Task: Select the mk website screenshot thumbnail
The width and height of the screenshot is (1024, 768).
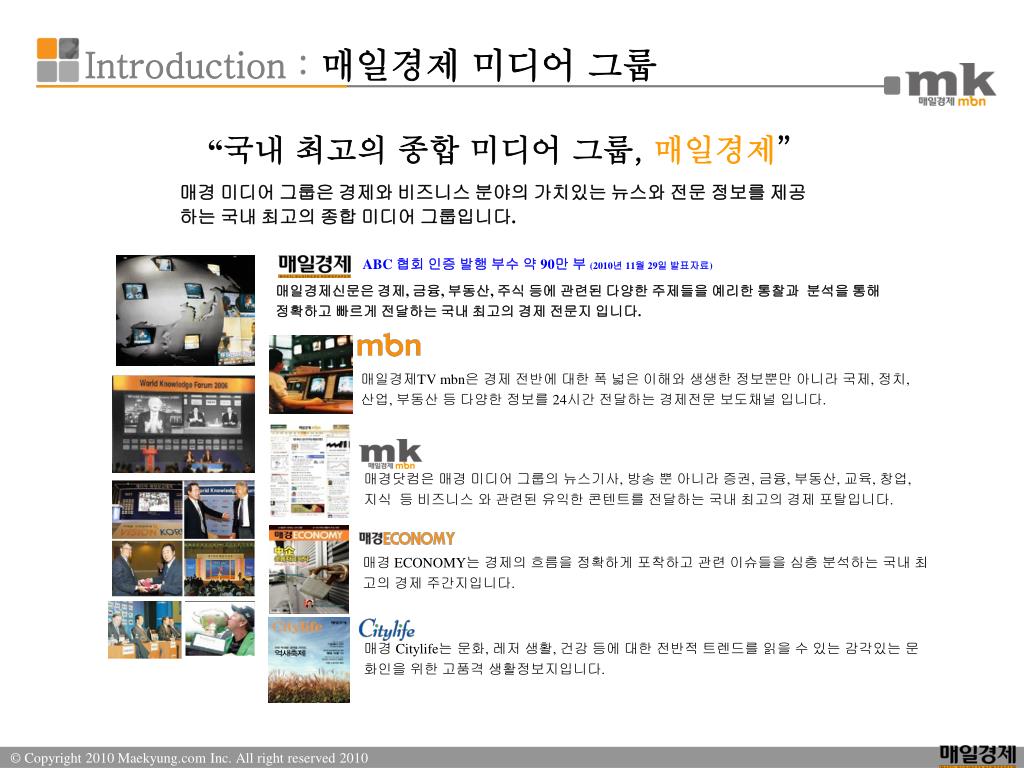Action: pyautogui.click(x=310, y=471)
